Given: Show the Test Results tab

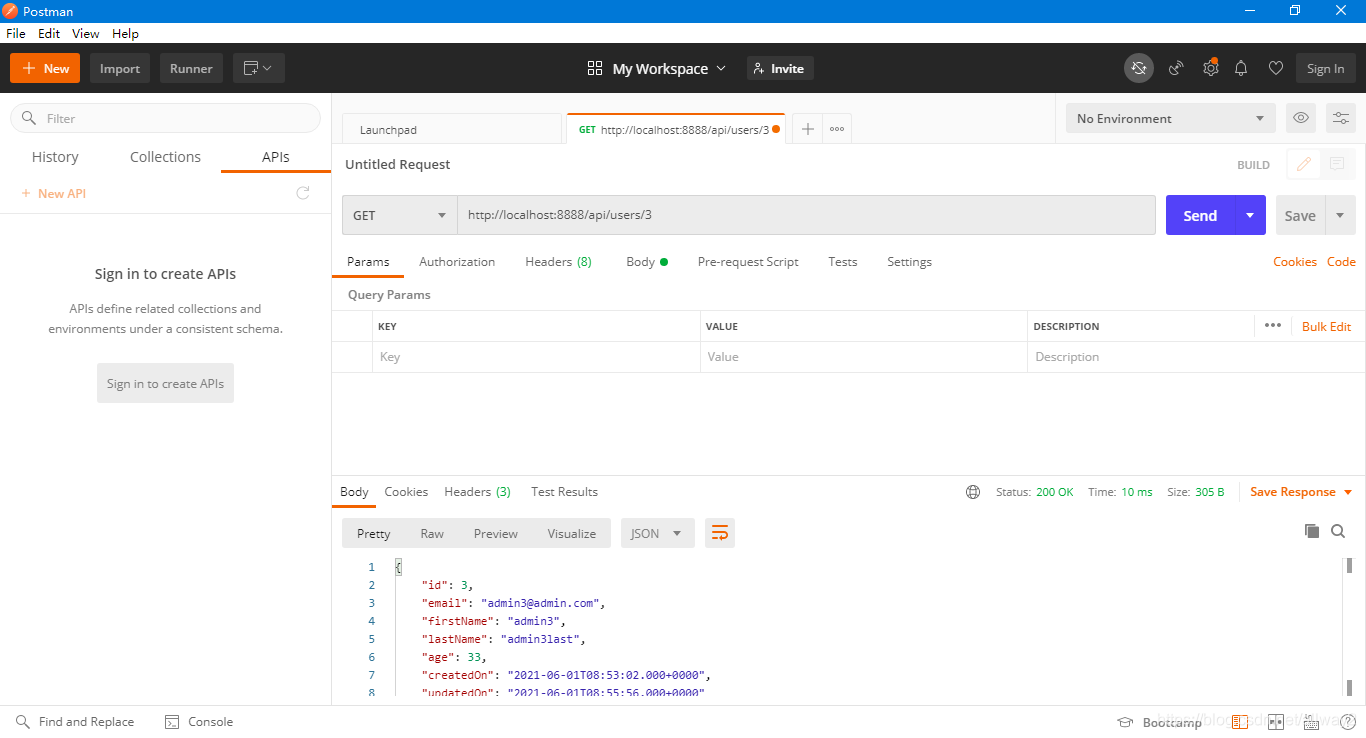Looking at the screenshot, I should coord(564,492).
